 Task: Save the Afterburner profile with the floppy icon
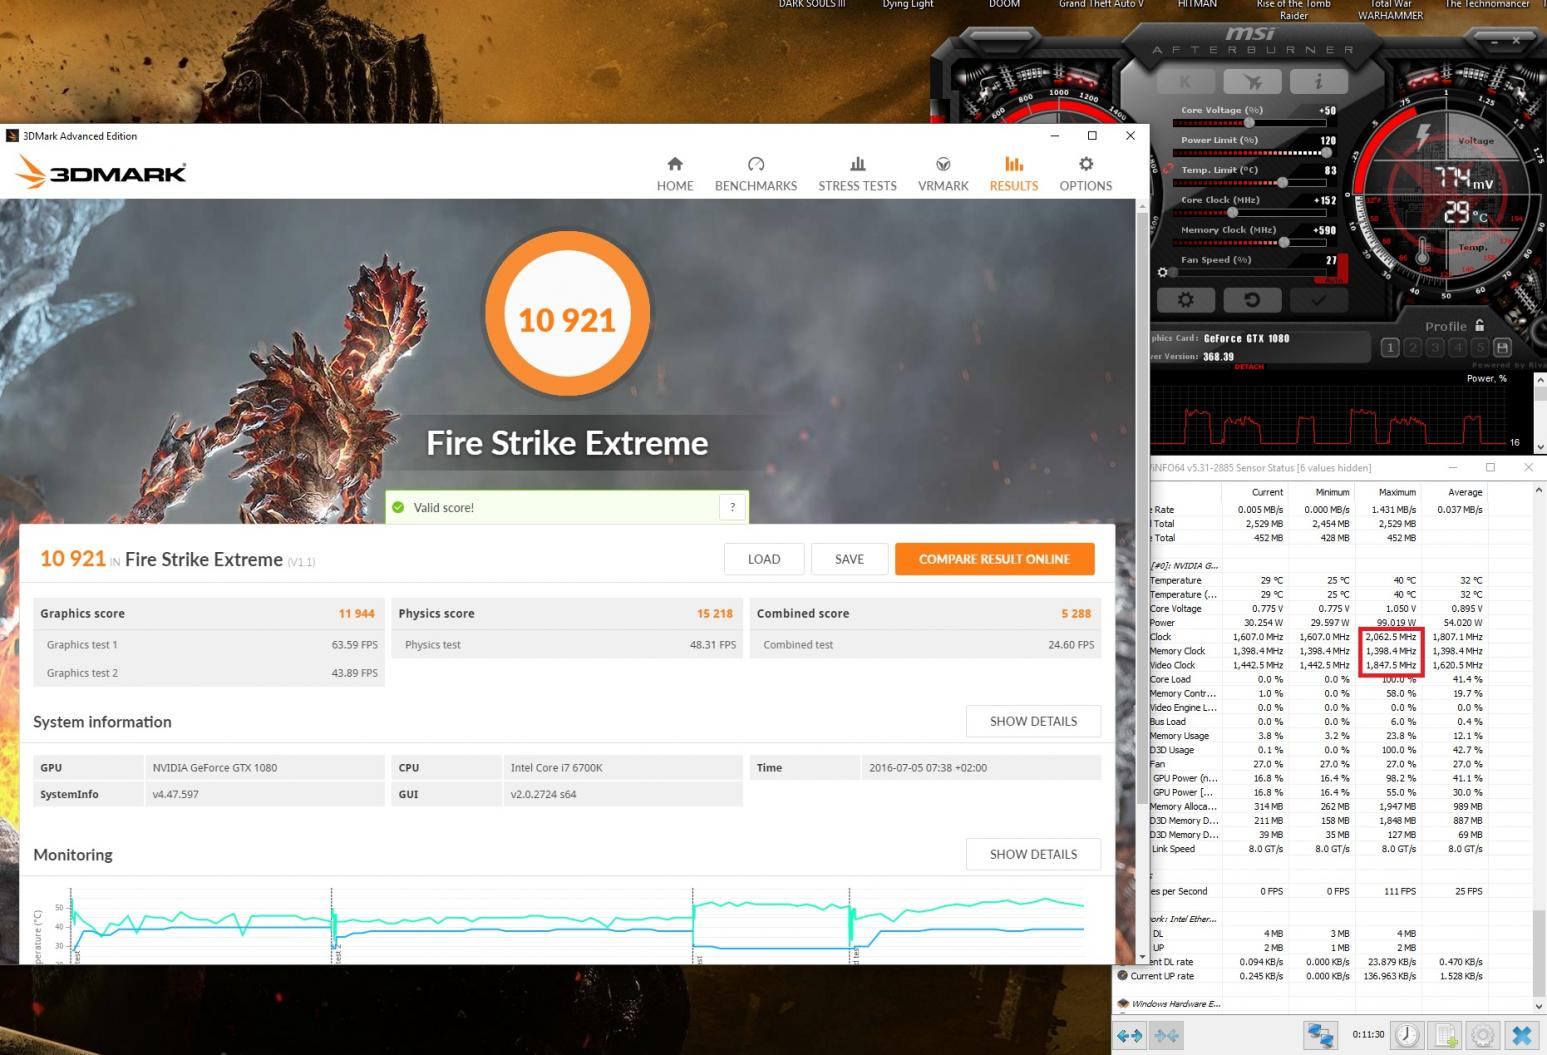[1502, 348]
